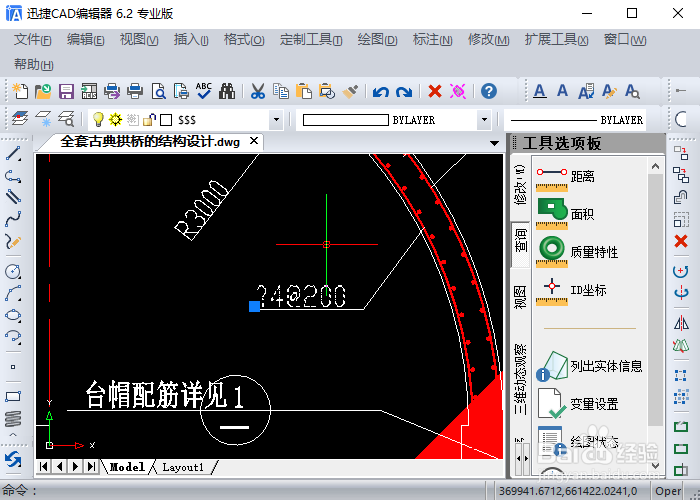The image size is (700, 500).
Task: Open the BYLAYER linetype combo box
Action: click(575, 120)
